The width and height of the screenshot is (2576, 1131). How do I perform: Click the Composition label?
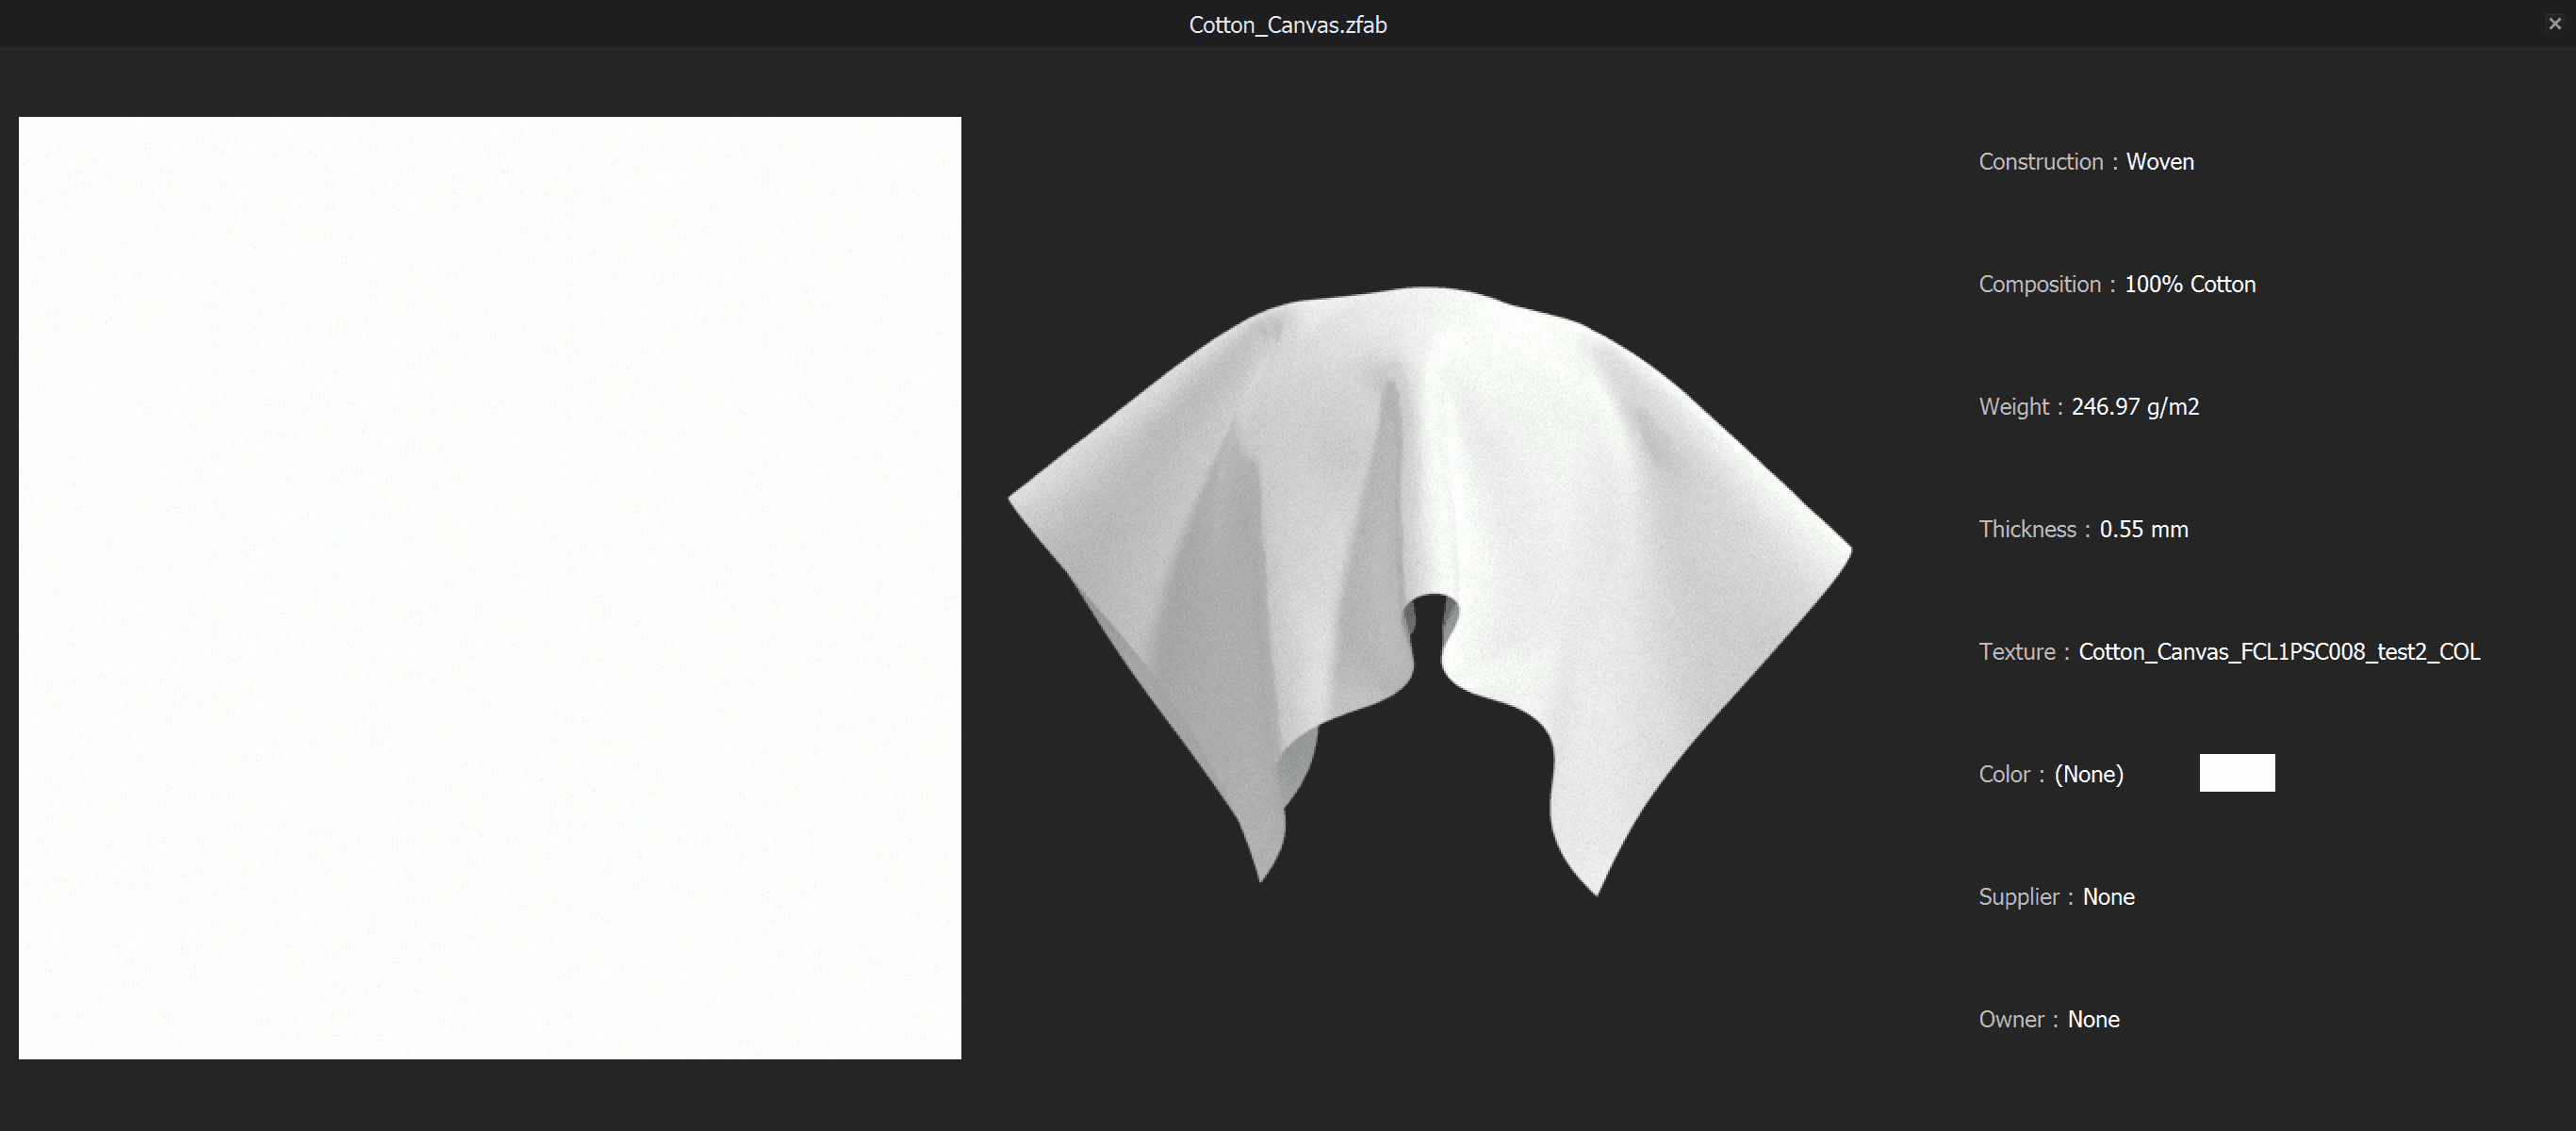pyautogui.click(x=2039, y=285)
